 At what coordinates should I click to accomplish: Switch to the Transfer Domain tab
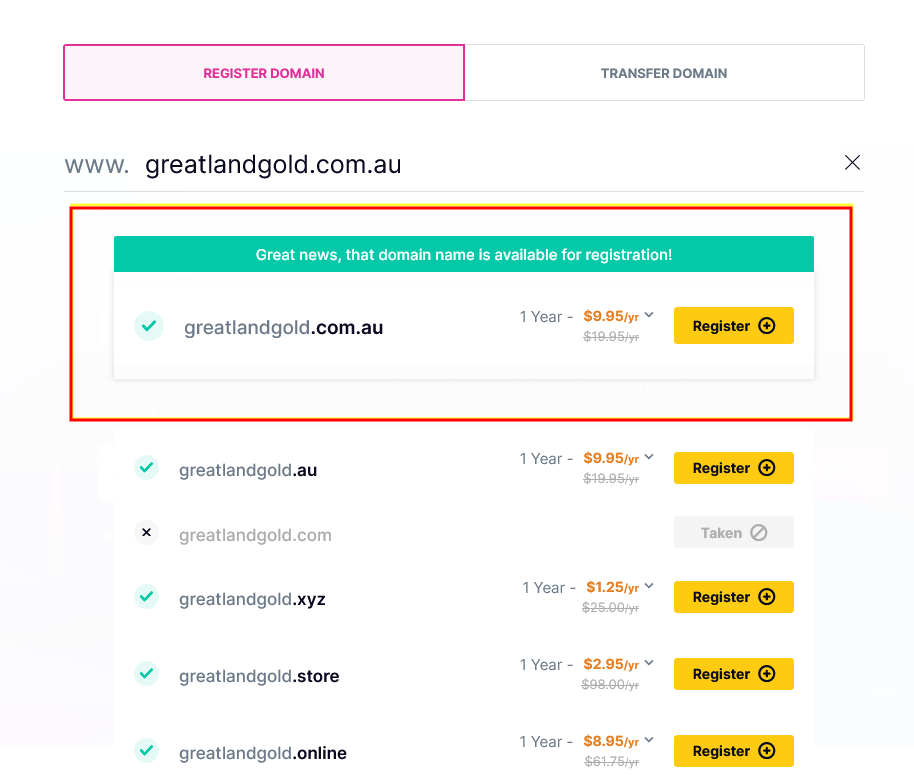tap(665, 73)
